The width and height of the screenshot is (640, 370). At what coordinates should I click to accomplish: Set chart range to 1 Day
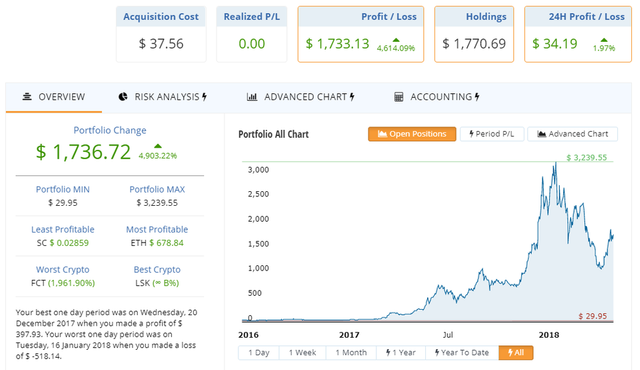click(259, 352)
